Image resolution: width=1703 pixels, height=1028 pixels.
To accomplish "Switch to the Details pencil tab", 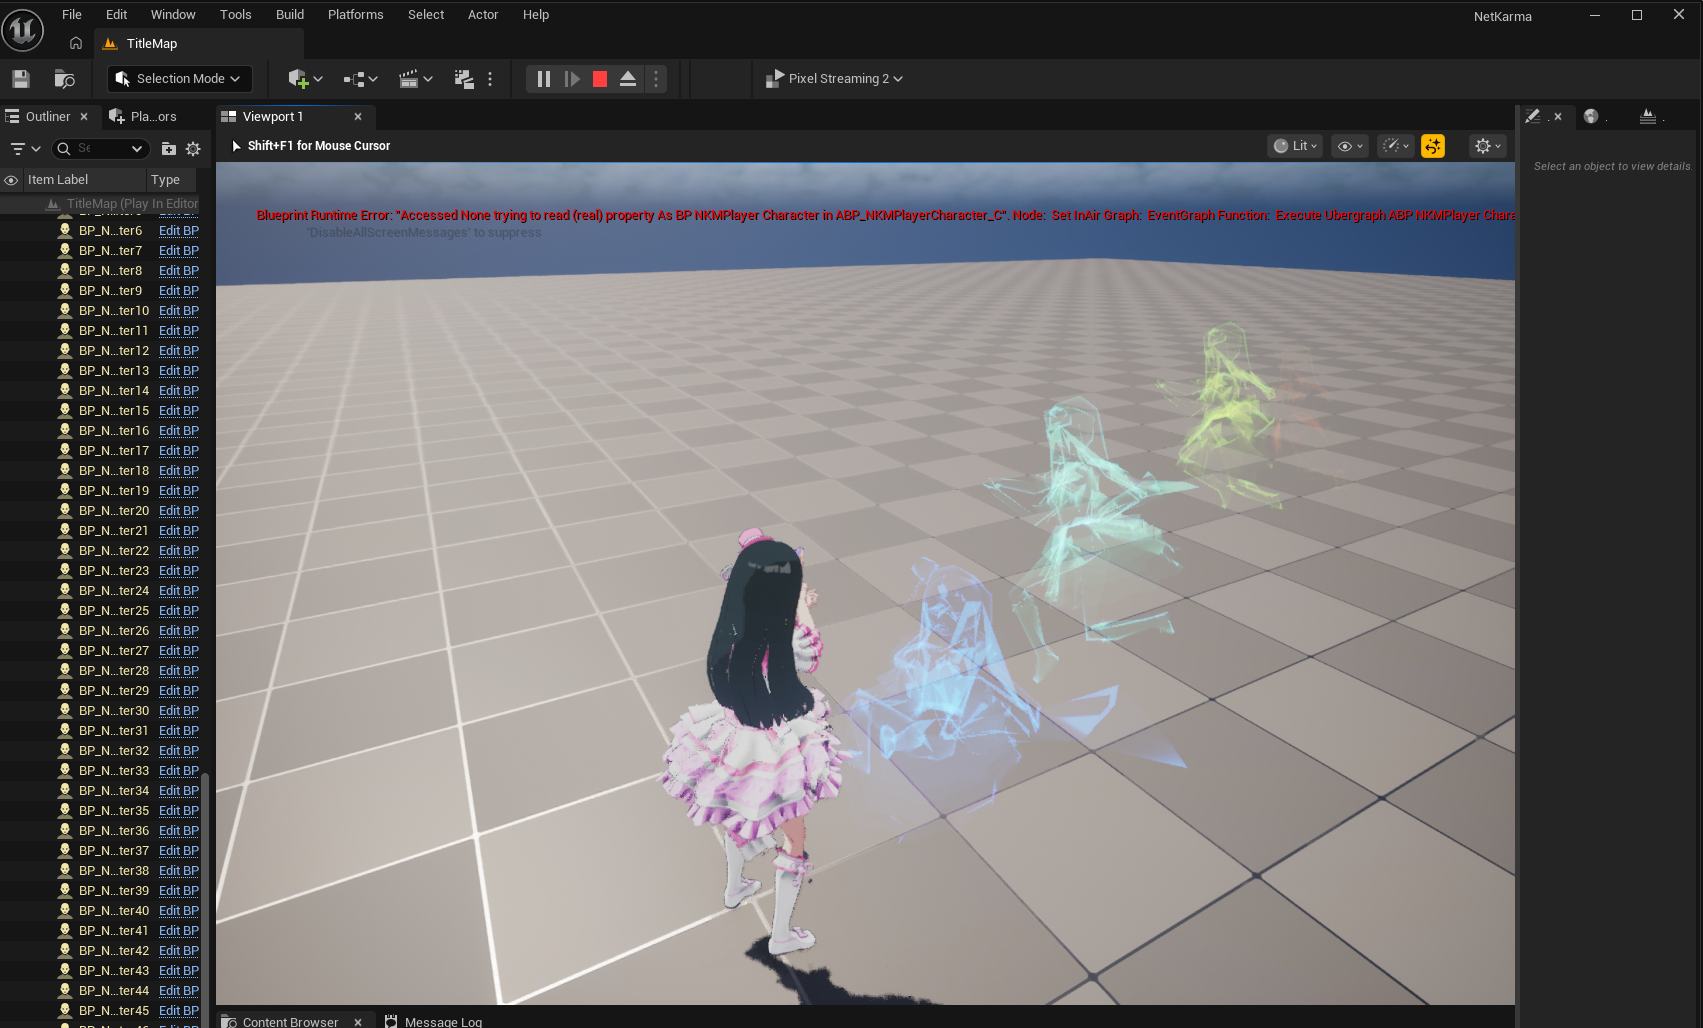I will click(x=1533, y=117).
